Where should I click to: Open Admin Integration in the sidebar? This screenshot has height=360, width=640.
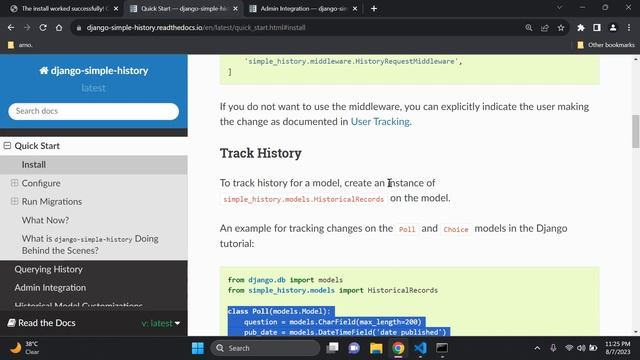[50, 288]
